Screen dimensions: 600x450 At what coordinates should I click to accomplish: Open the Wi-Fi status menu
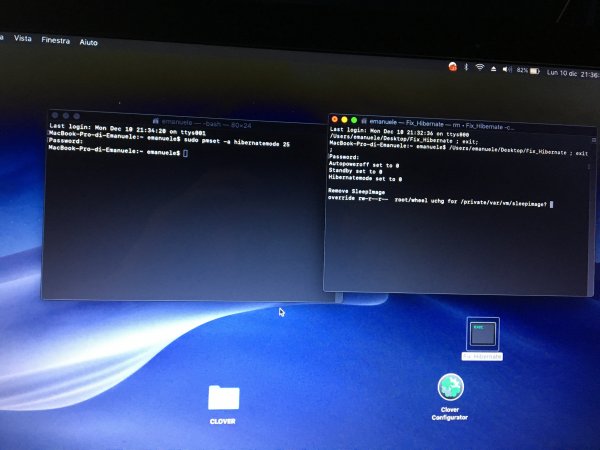(x=479, y=68)
